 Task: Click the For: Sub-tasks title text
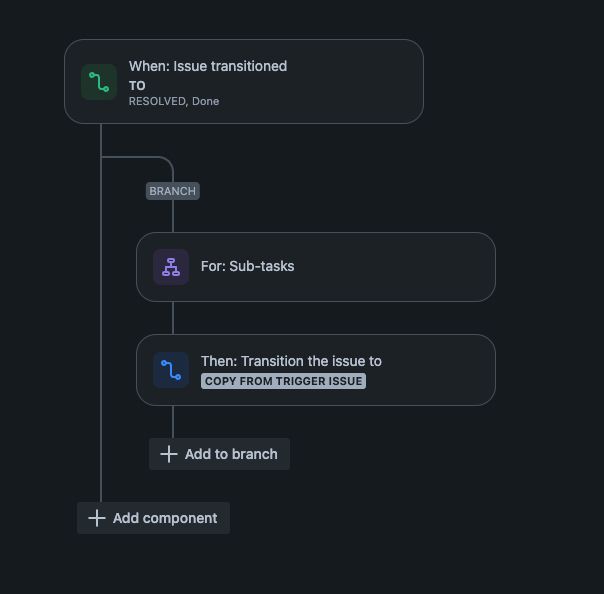pyautogui.click(x=247, y=266)
